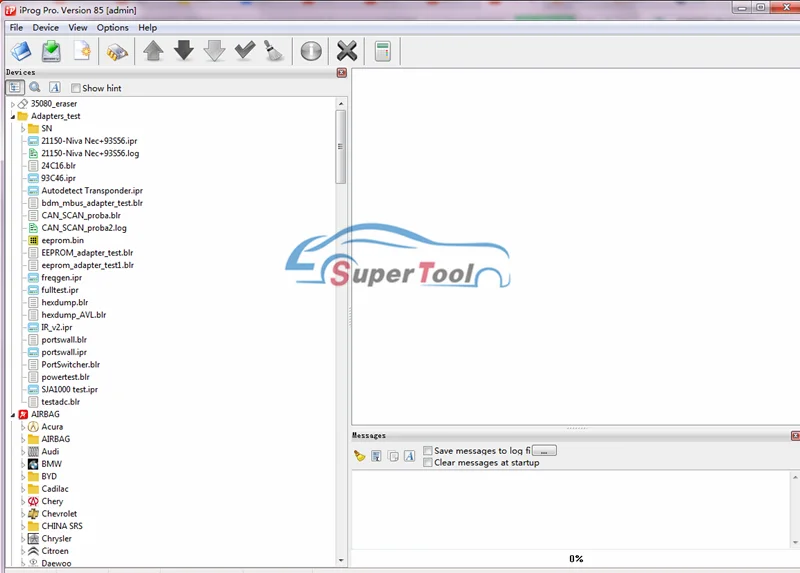Click the Devices tree scroll-up arrow
800x573 pixels.
click(x=341, y=104)
